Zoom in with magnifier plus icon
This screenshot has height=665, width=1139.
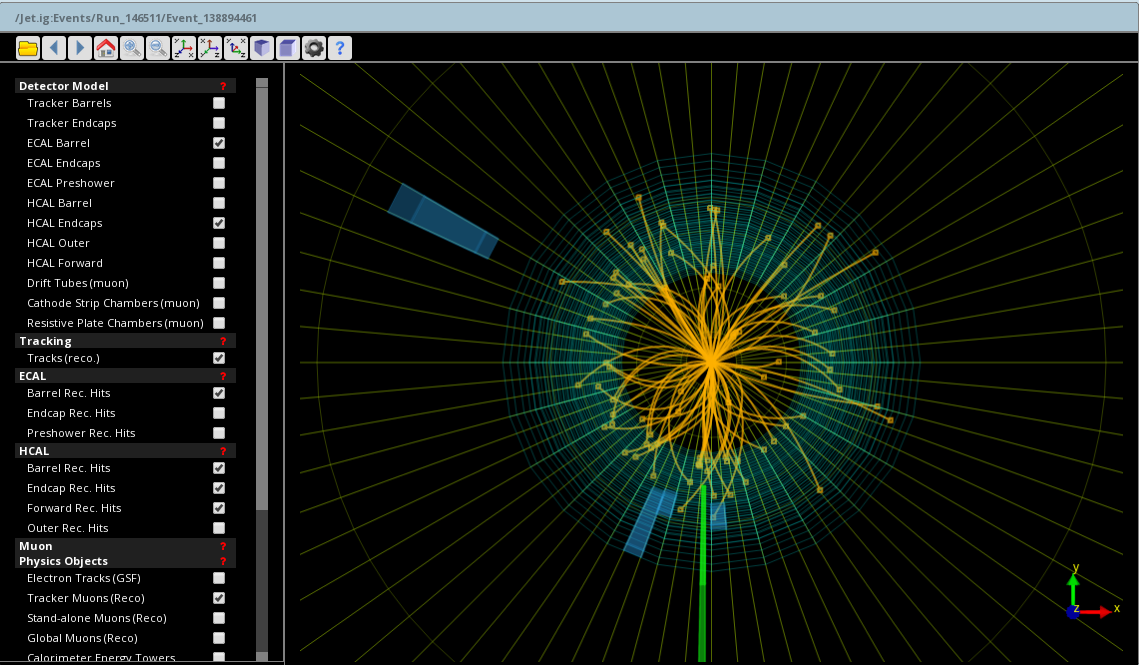click(131, 48)
